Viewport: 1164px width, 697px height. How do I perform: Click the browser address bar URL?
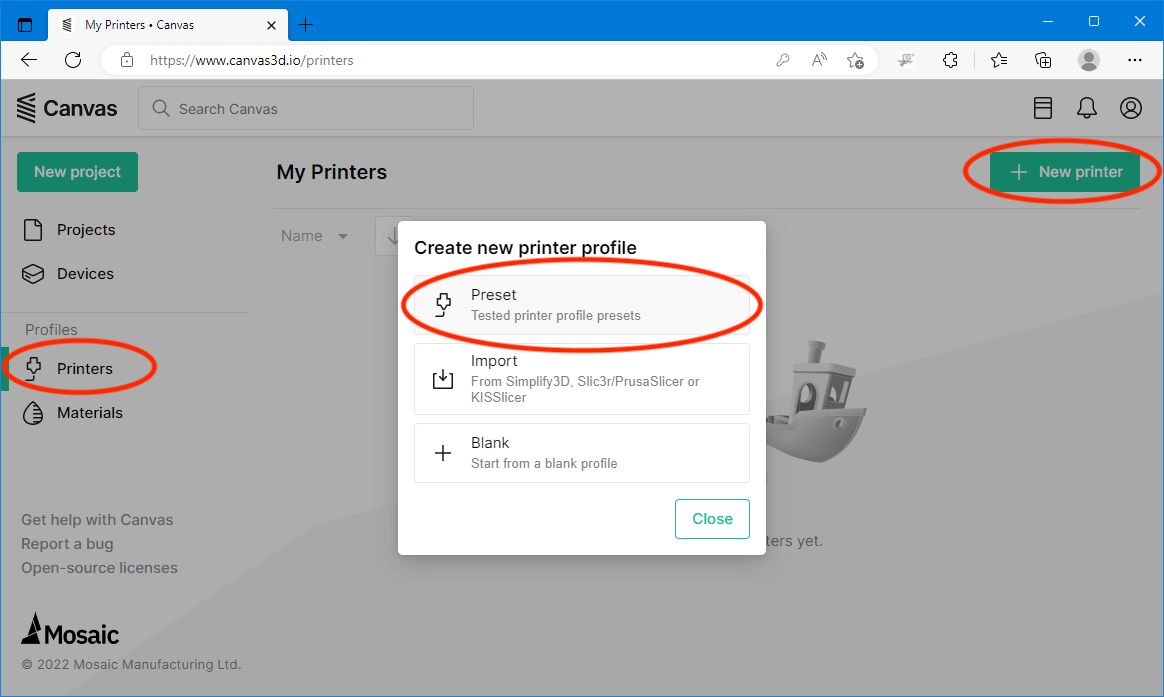tap(252, 60)
